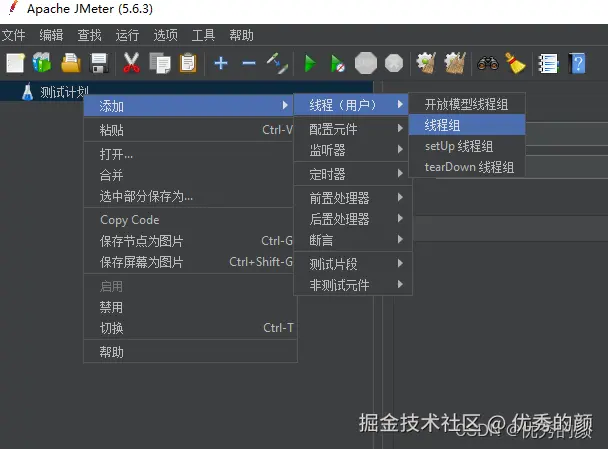
Task: Select the test plan flask tree node
Action: point(56,92)
